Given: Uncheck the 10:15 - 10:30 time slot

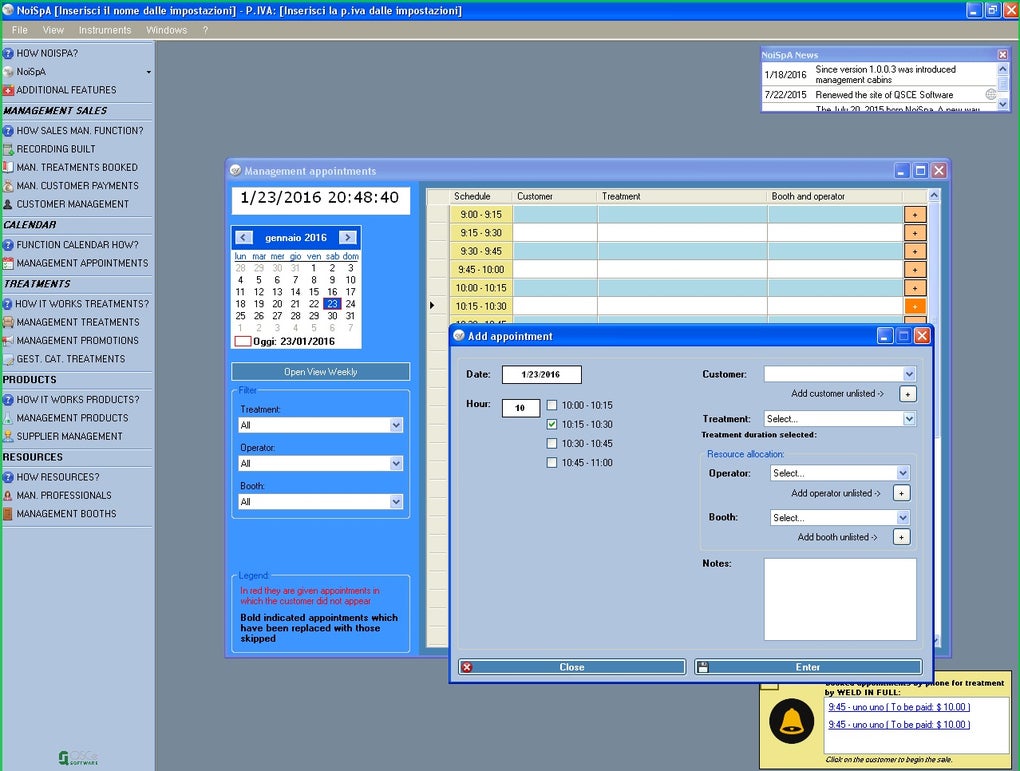Looking at the screenshot, I should click(552, 425).
